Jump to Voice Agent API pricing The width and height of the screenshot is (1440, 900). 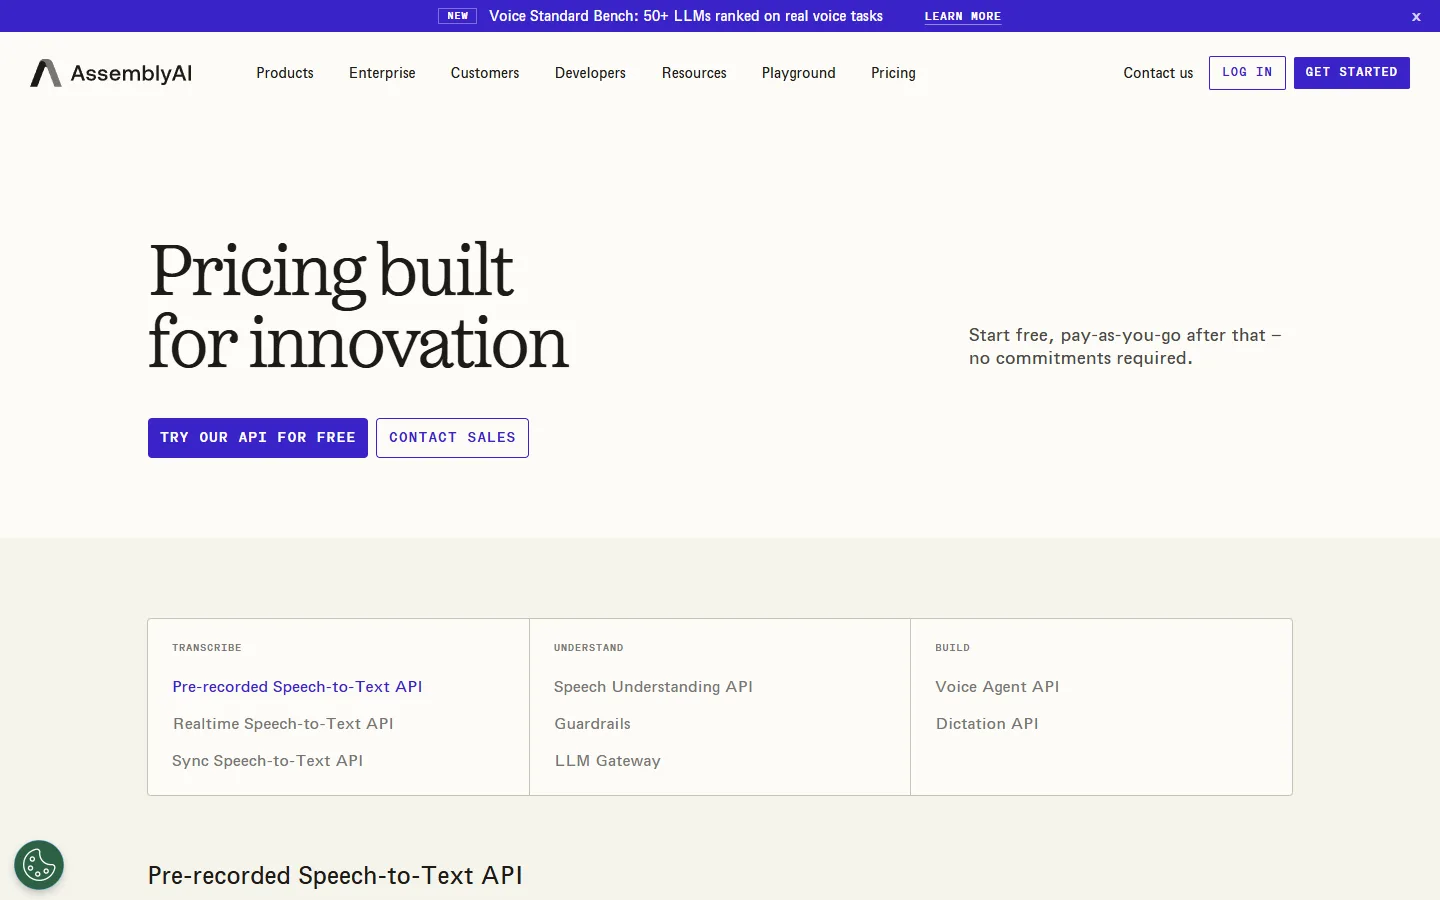coord(997,687)
